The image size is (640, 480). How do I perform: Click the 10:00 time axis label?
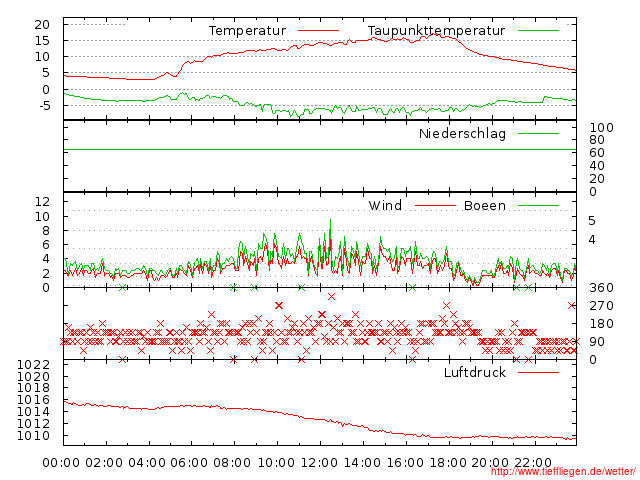click(x=276, y=463)
